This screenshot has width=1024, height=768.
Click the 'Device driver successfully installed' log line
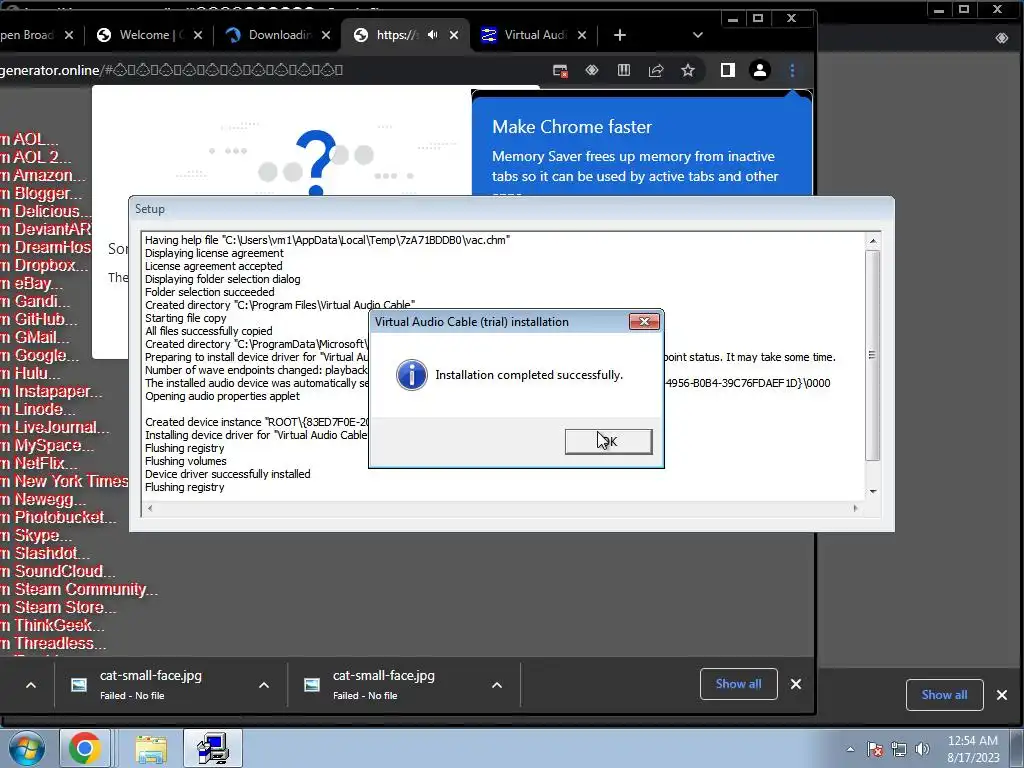click(227, 474)
